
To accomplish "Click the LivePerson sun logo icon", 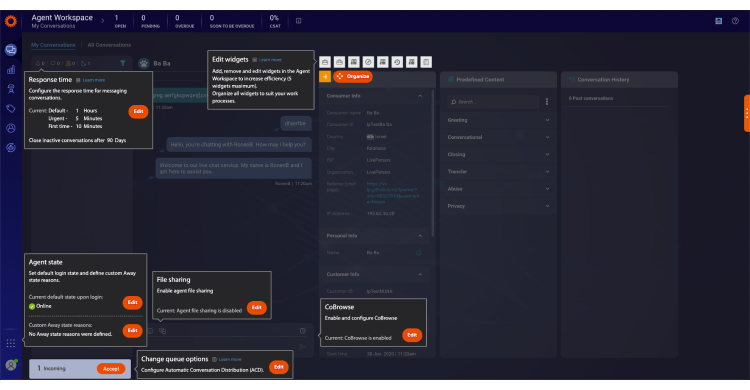I will pos(11,21).
